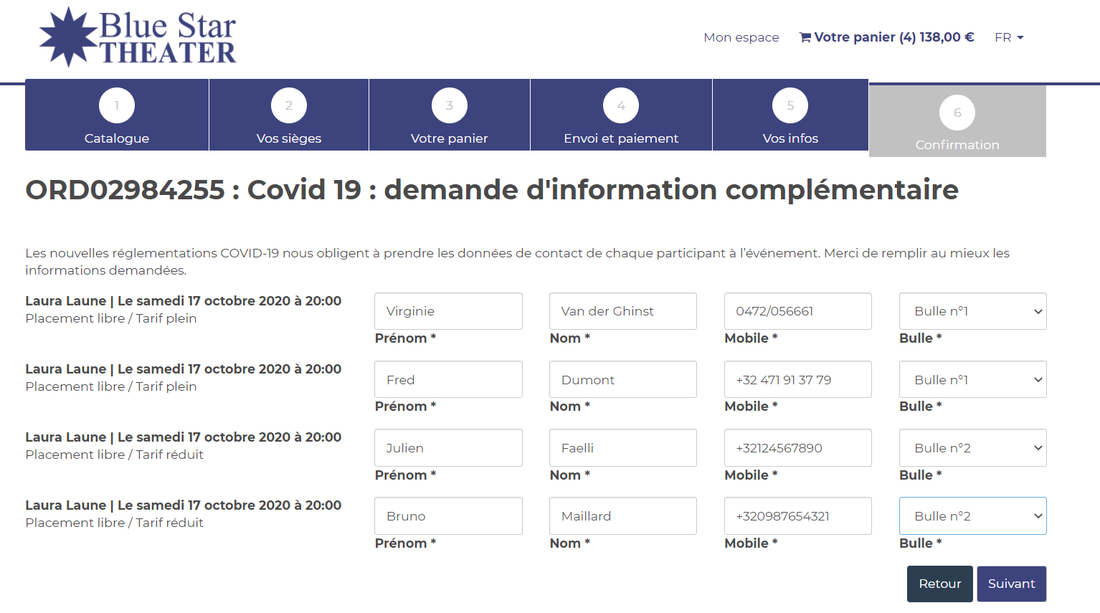Focus the Nom field containing Dumont
1100x613 pixels.
point(622,380)
